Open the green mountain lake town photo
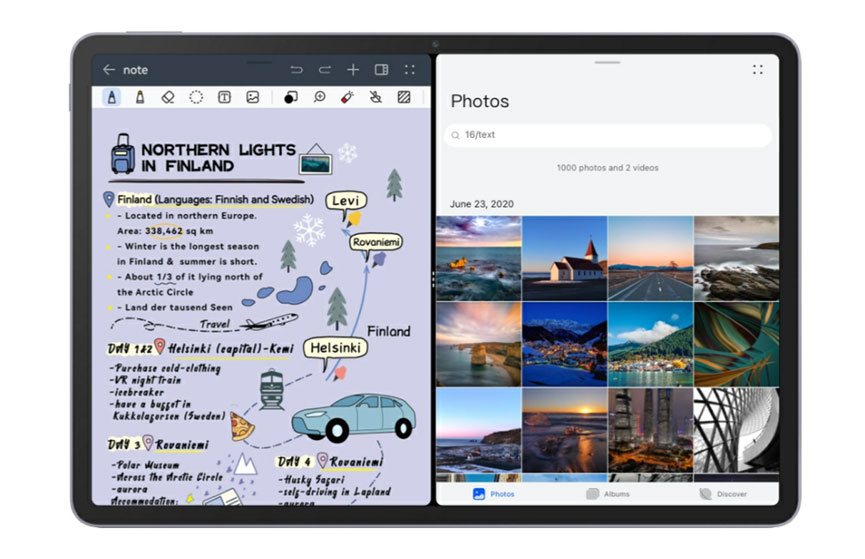Image resolution: width=865 pixels, height=559 pixels. point(650,344)
